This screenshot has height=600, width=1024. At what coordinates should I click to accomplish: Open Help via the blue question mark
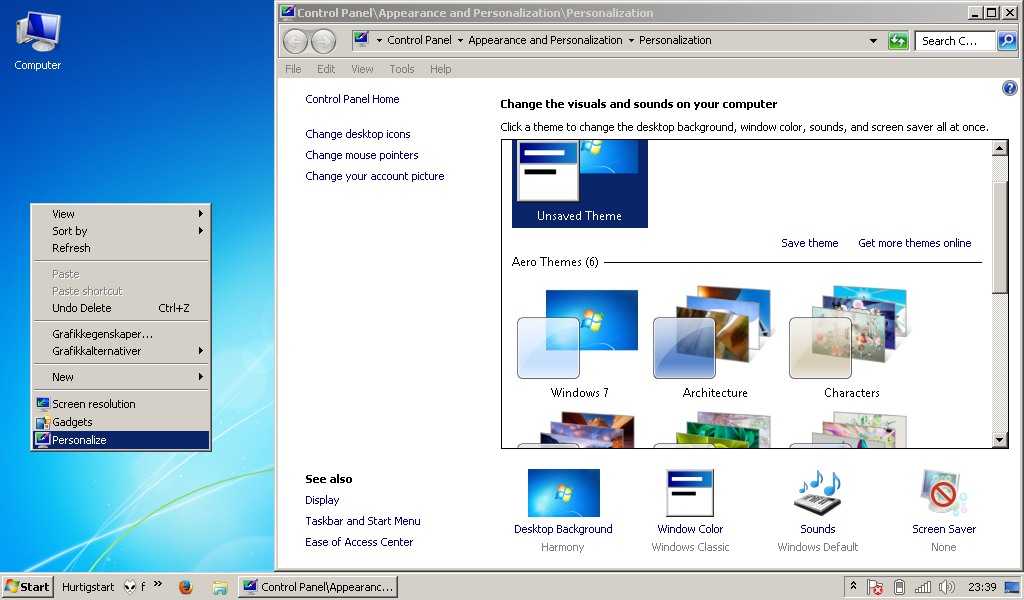coord(1010,87)
